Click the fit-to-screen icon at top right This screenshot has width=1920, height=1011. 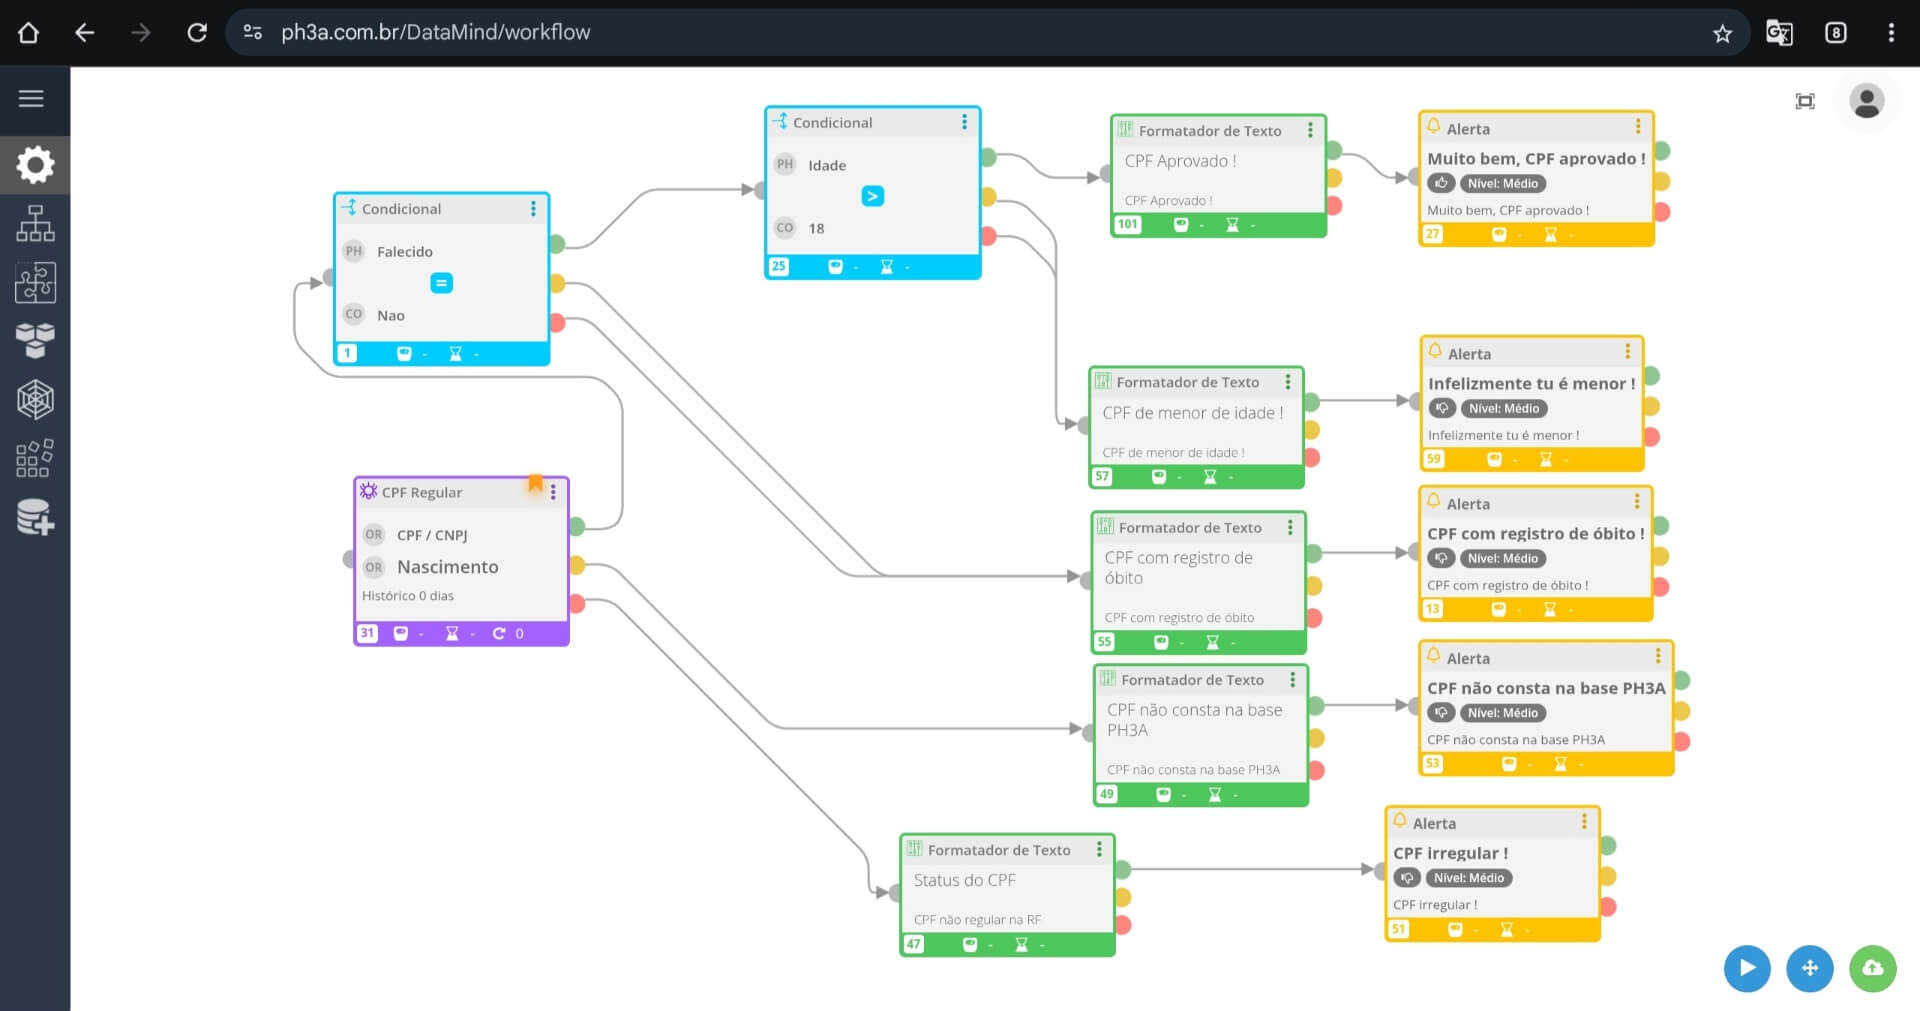(x=1805, y=101)
